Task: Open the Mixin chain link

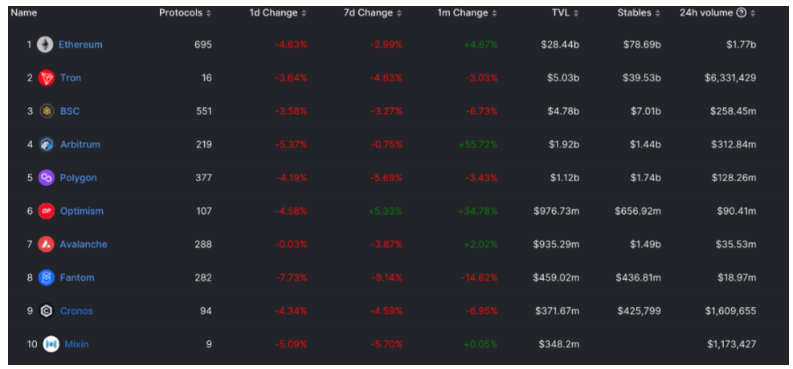Action: (x=77, y=344)
